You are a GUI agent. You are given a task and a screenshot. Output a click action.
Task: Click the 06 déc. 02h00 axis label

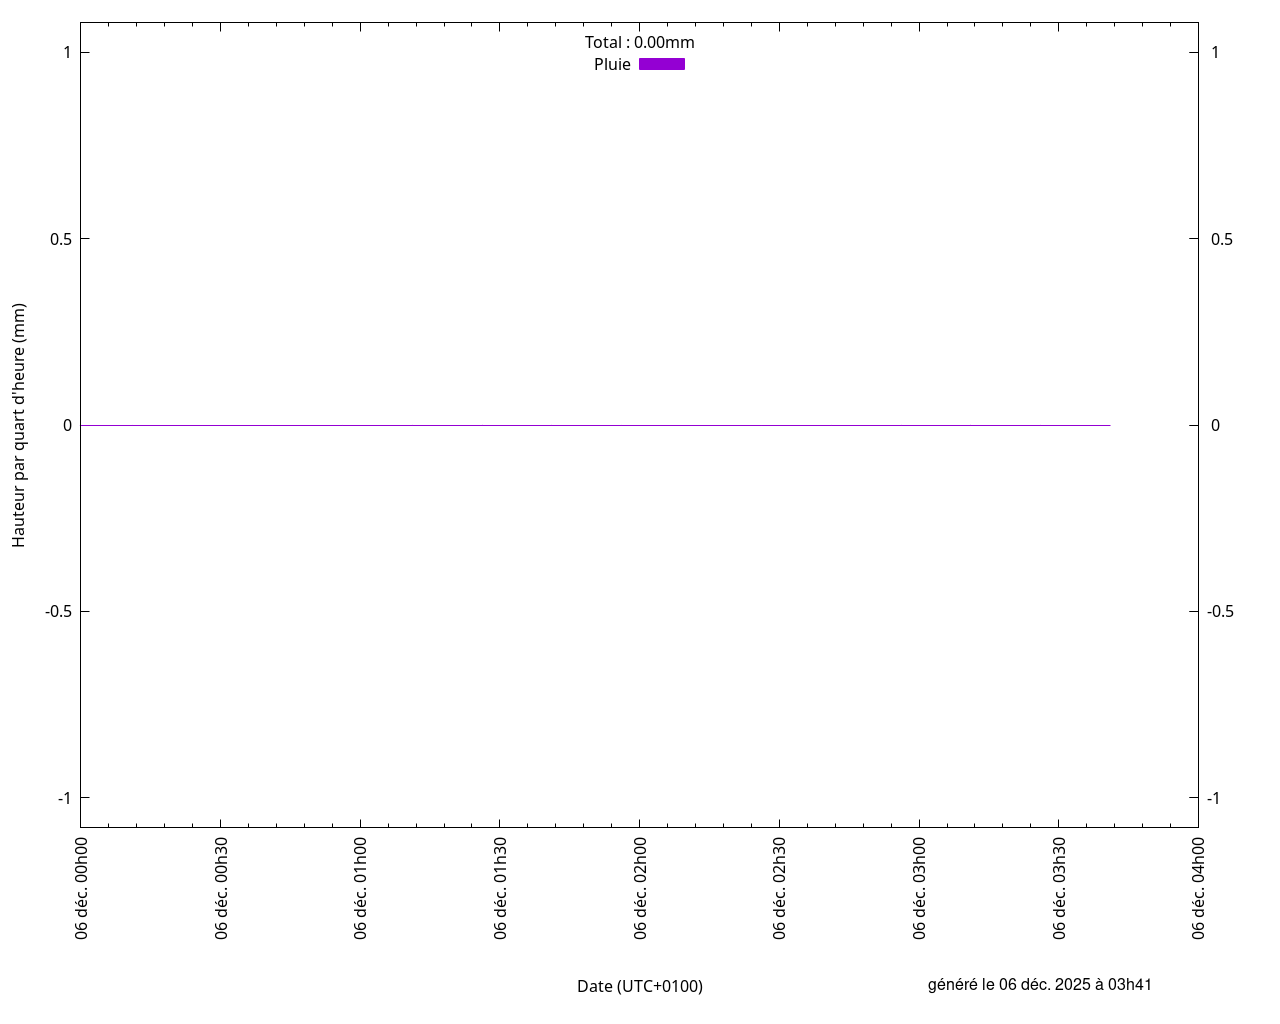click(x=640, y=888)
